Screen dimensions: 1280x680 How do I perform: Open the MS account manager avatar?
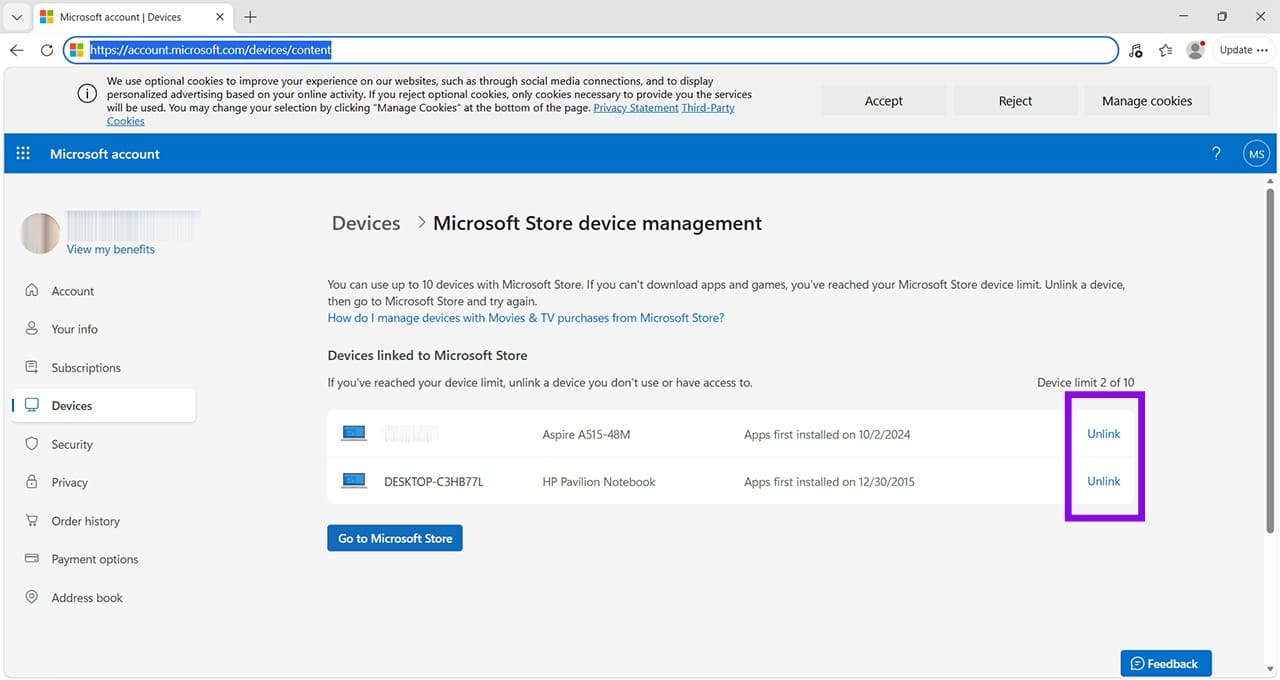pos(1257,154)
